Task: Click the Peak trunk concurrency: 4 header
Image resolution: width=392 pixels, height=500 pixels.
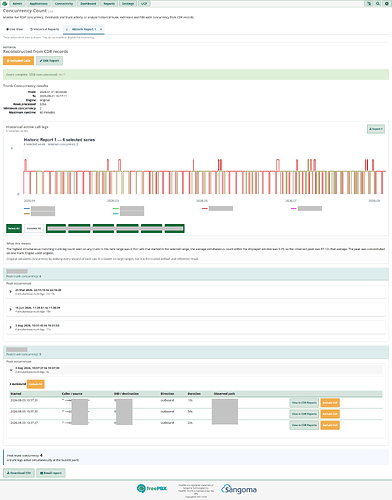Action: tap(196, 274)
